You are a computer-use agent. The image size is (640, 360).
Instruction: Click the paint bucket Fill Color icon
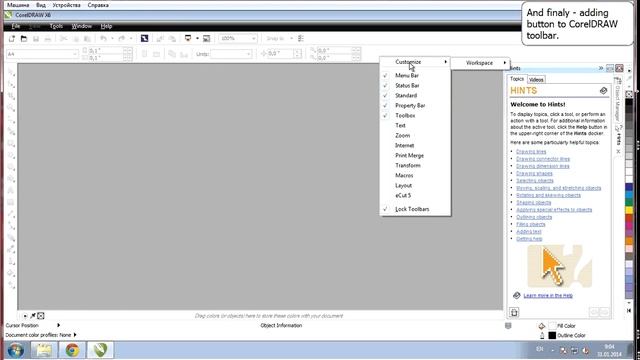[x=542, y=326]
